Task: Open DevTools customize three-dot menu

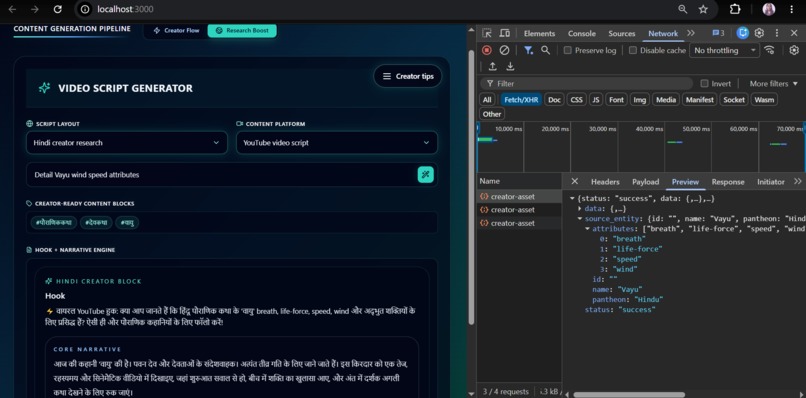Action: 777,33
